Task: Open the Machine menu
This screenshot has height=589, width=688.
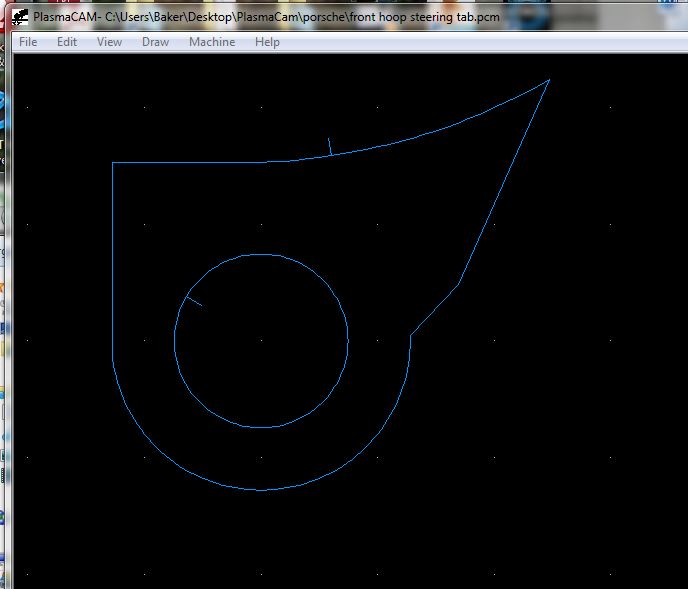Action: pos(212,42)
